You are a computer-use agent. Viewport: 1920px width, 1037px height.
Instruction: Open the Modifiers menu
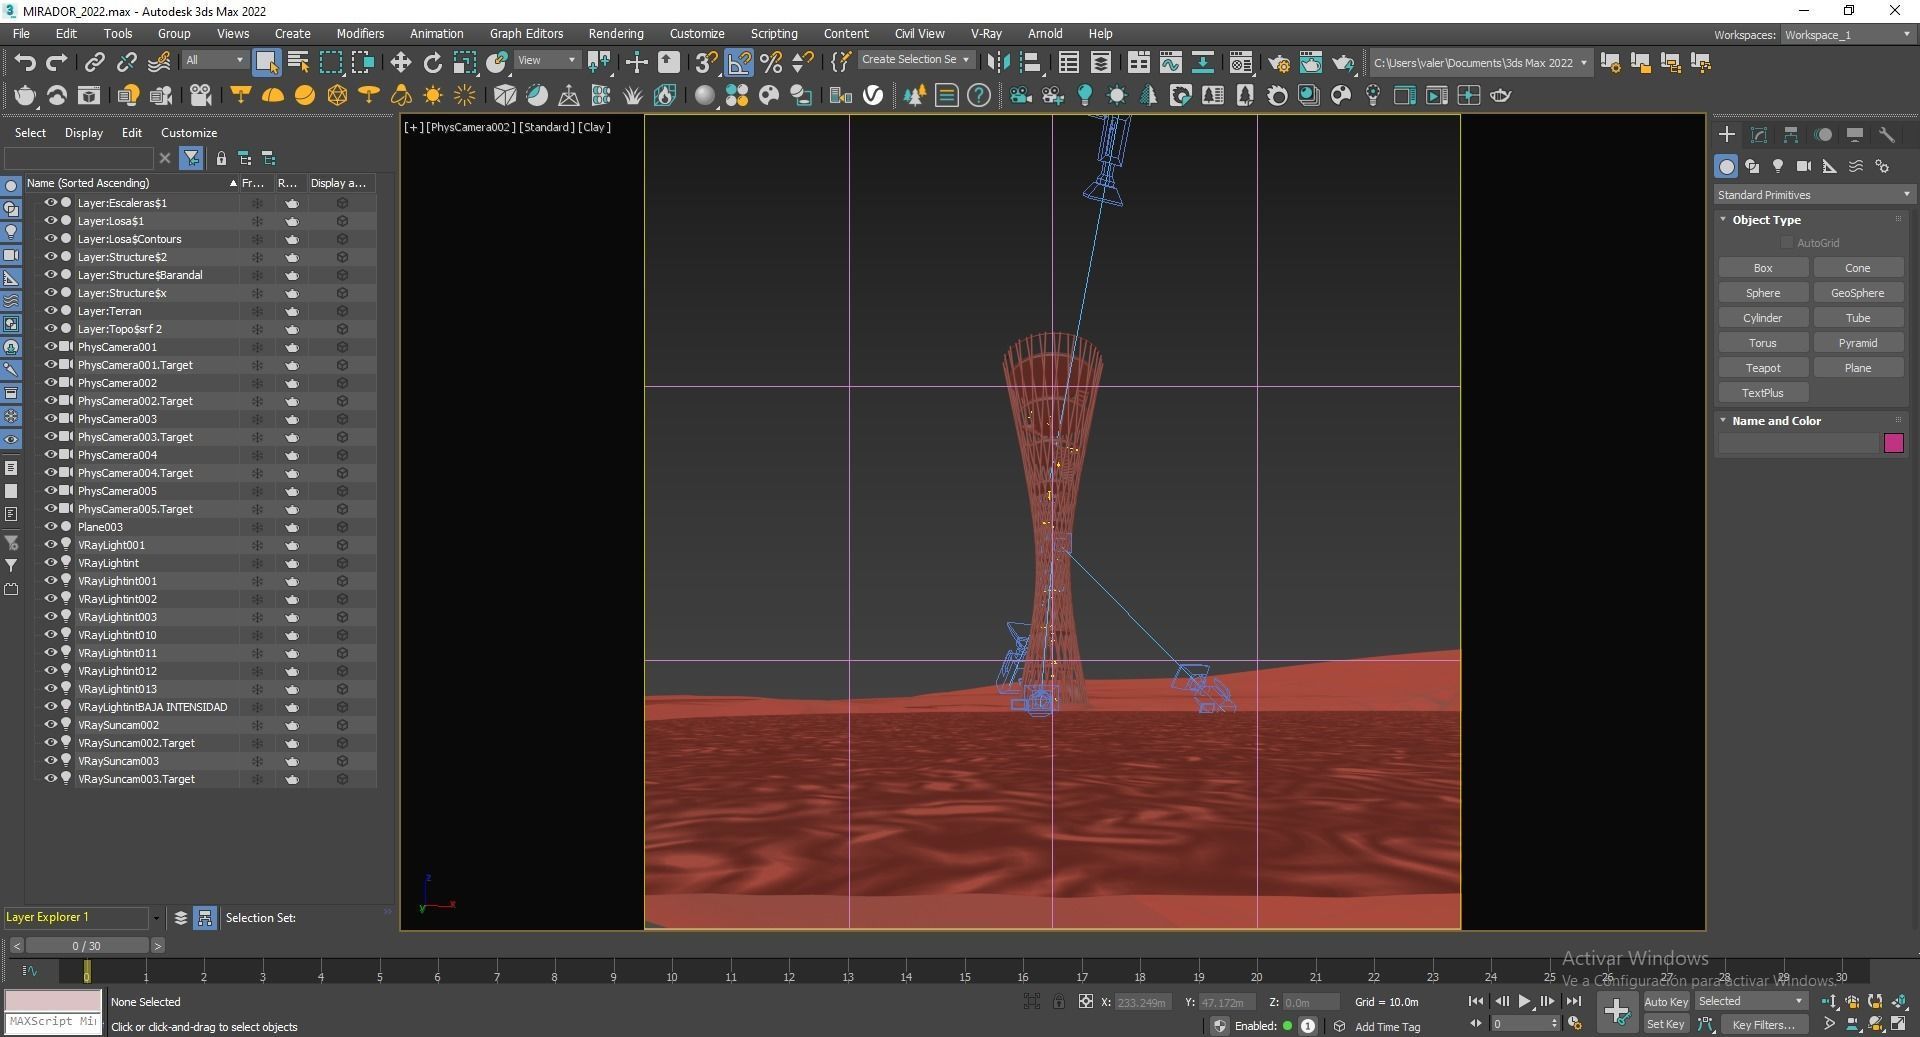(x=360, y=33)
